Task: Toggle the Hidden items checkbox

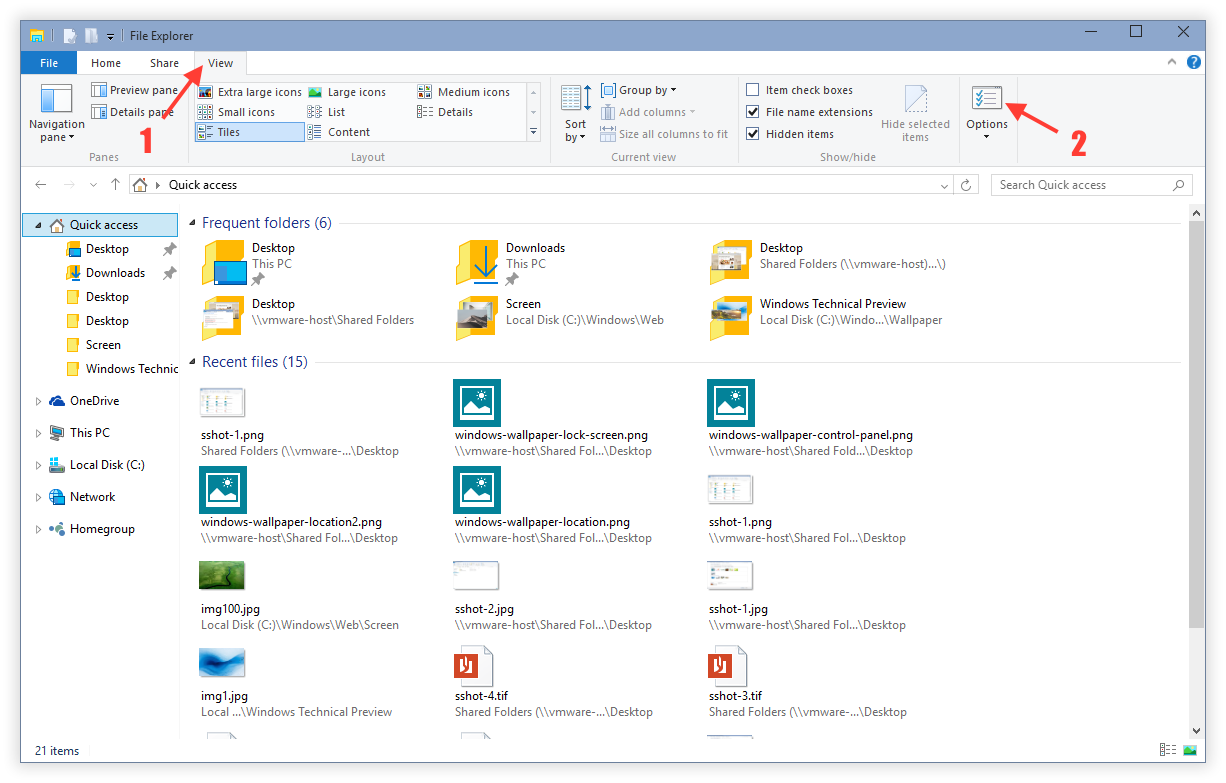Action: [x=753, y=134]
